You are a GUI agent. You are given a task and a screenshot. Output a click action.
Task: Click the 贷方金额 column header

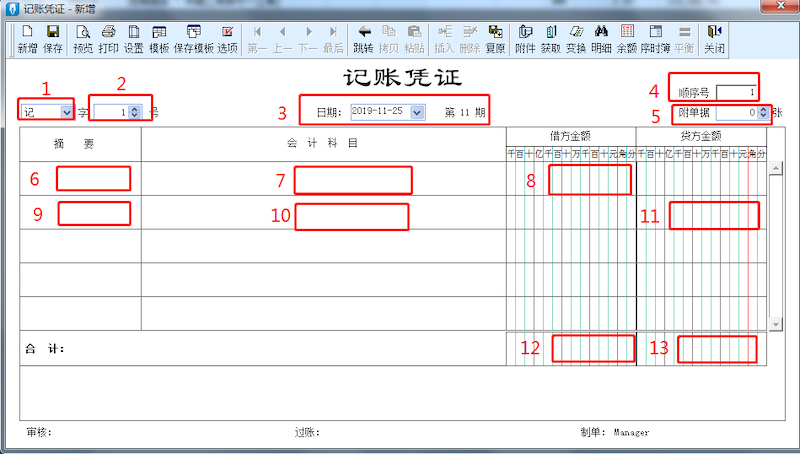pyautogui.click(x=701, y=136)
